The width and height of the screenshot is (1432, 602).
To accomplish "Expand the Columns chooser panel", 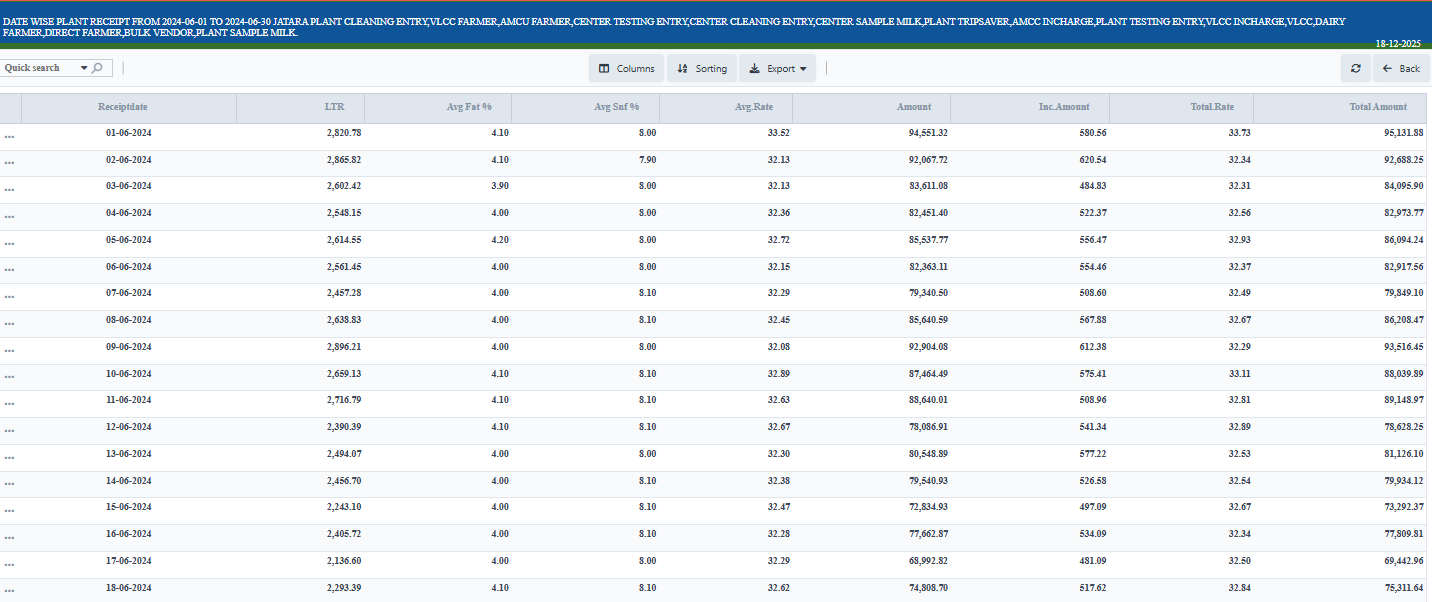I will click(627, 68).
